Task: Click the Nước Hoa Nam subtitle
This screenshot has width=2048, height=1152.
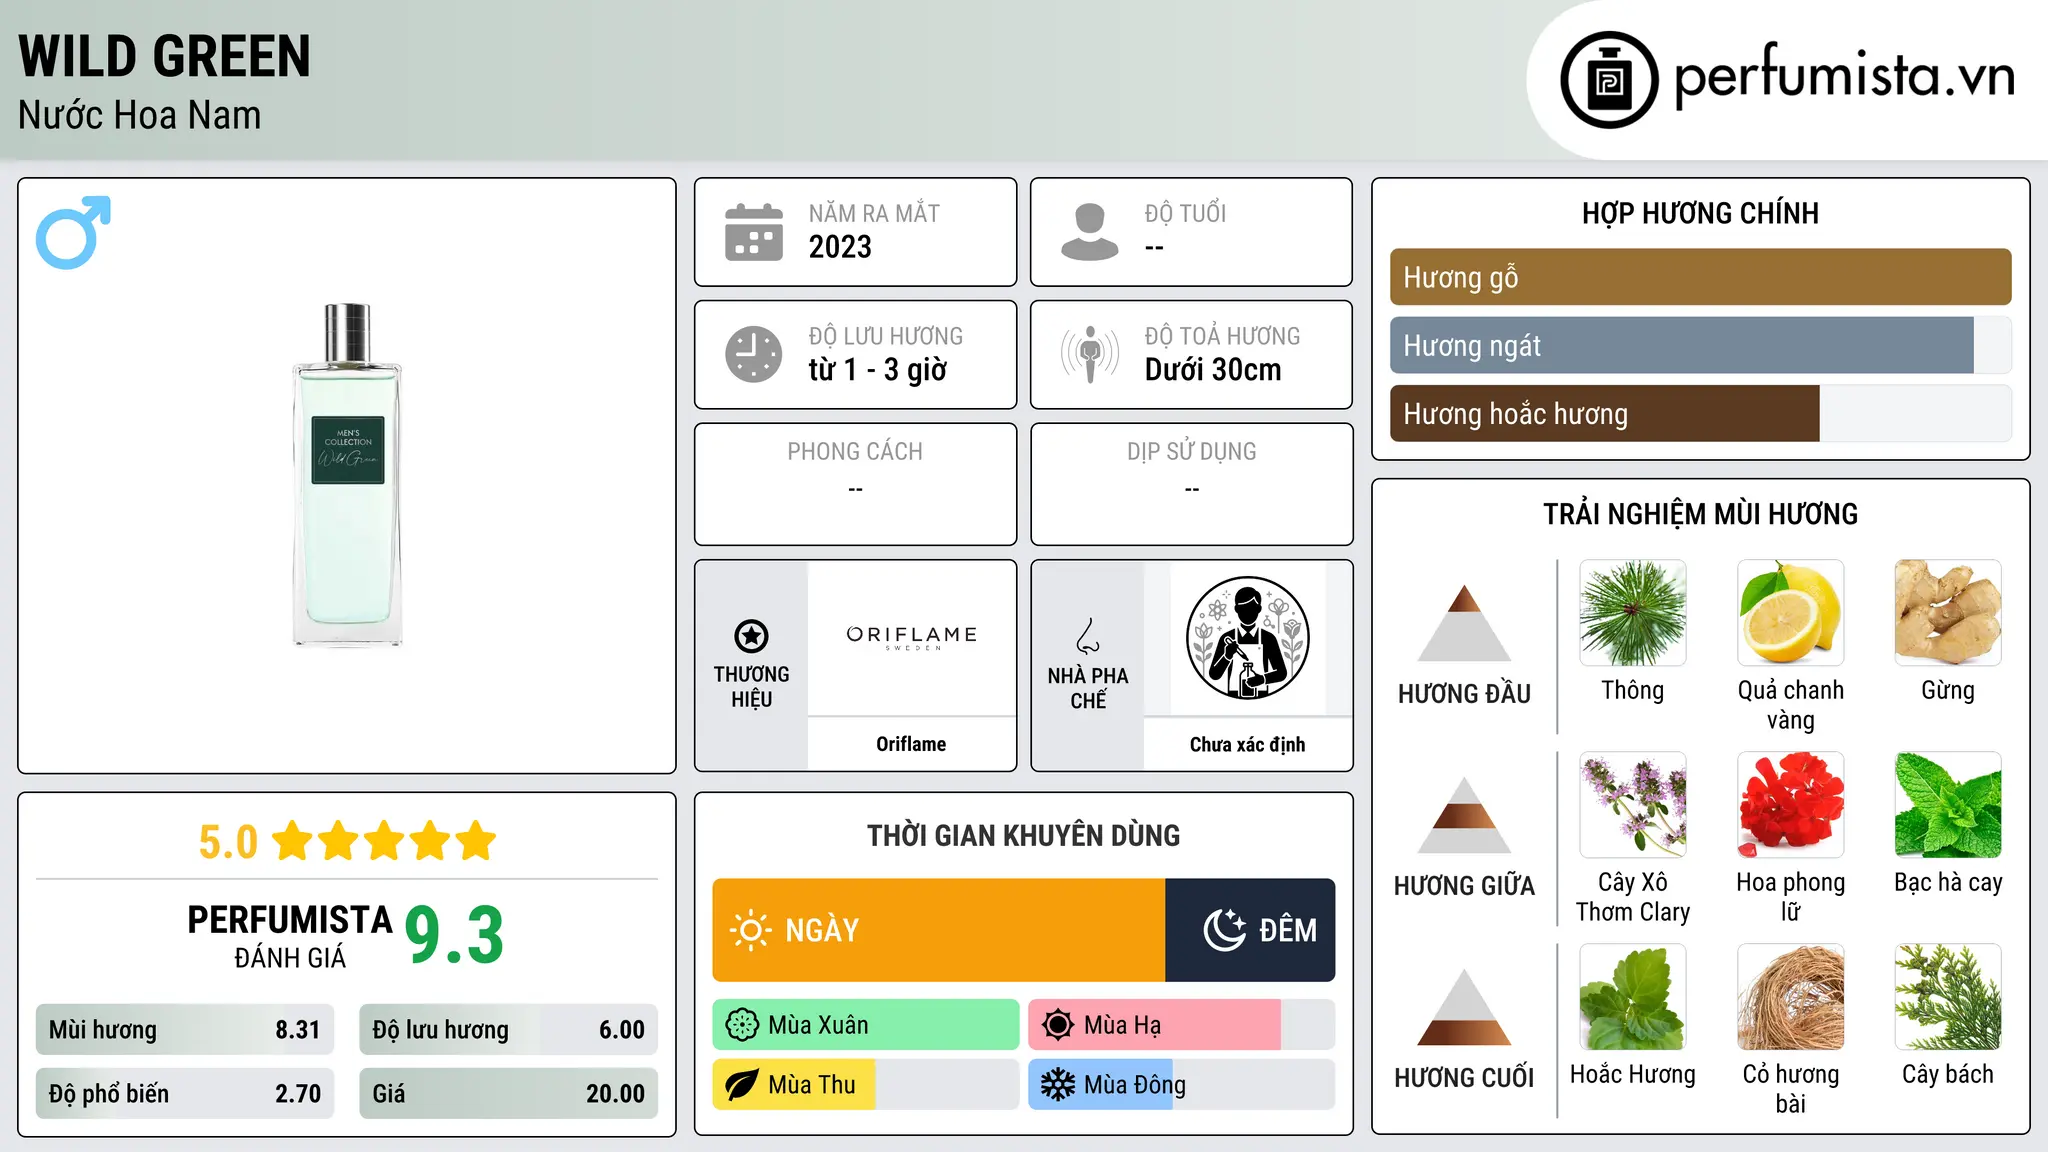Action: click(140, 115)
